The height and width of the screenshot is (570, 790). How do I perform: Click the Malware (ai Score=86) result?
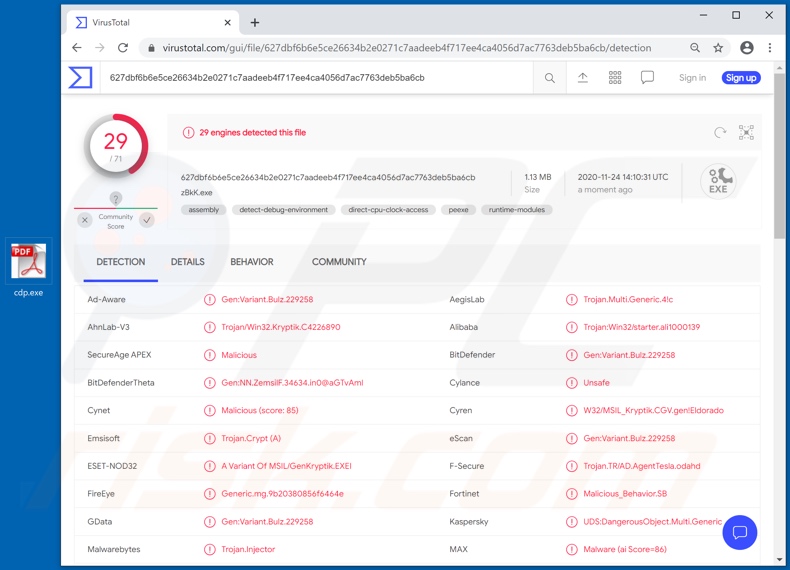pyautogui.click(x=625, y=549)
